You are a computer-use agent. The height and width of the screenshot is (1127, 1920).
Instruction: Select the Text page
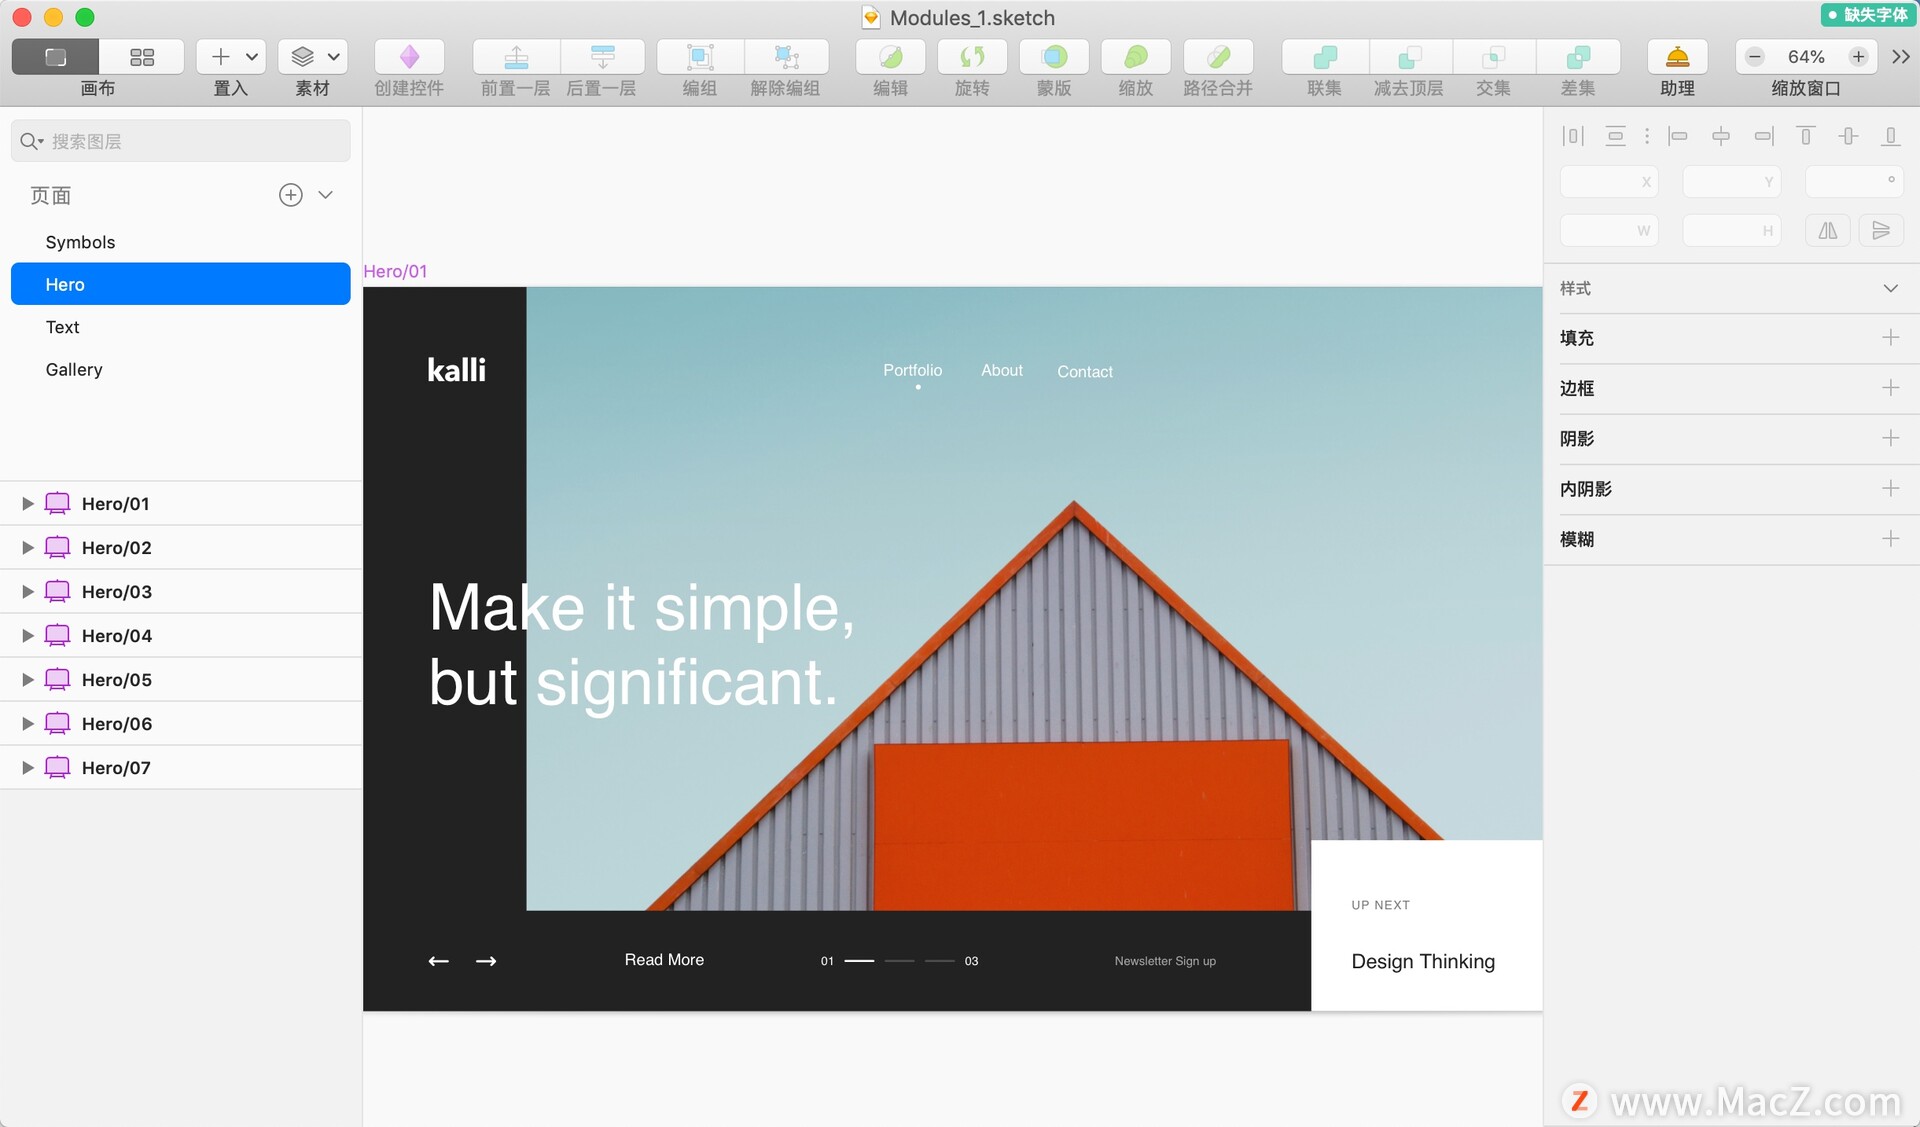click(x=180, y=327)
